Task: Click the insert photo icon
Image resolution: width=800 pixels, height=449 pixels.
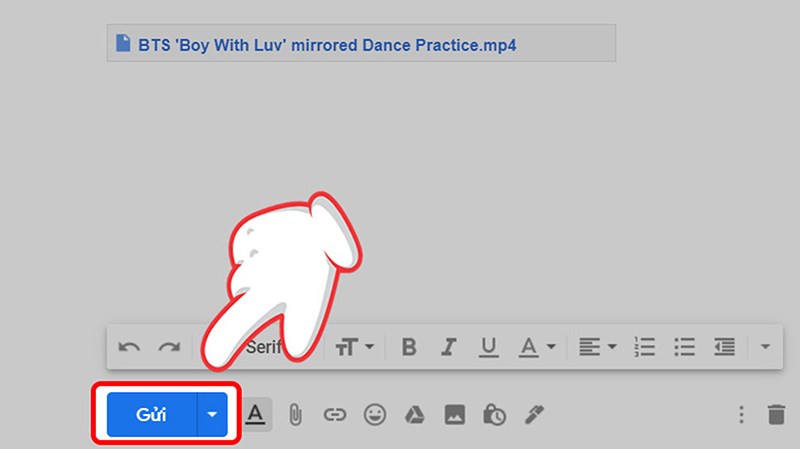Action: (455, 414)
